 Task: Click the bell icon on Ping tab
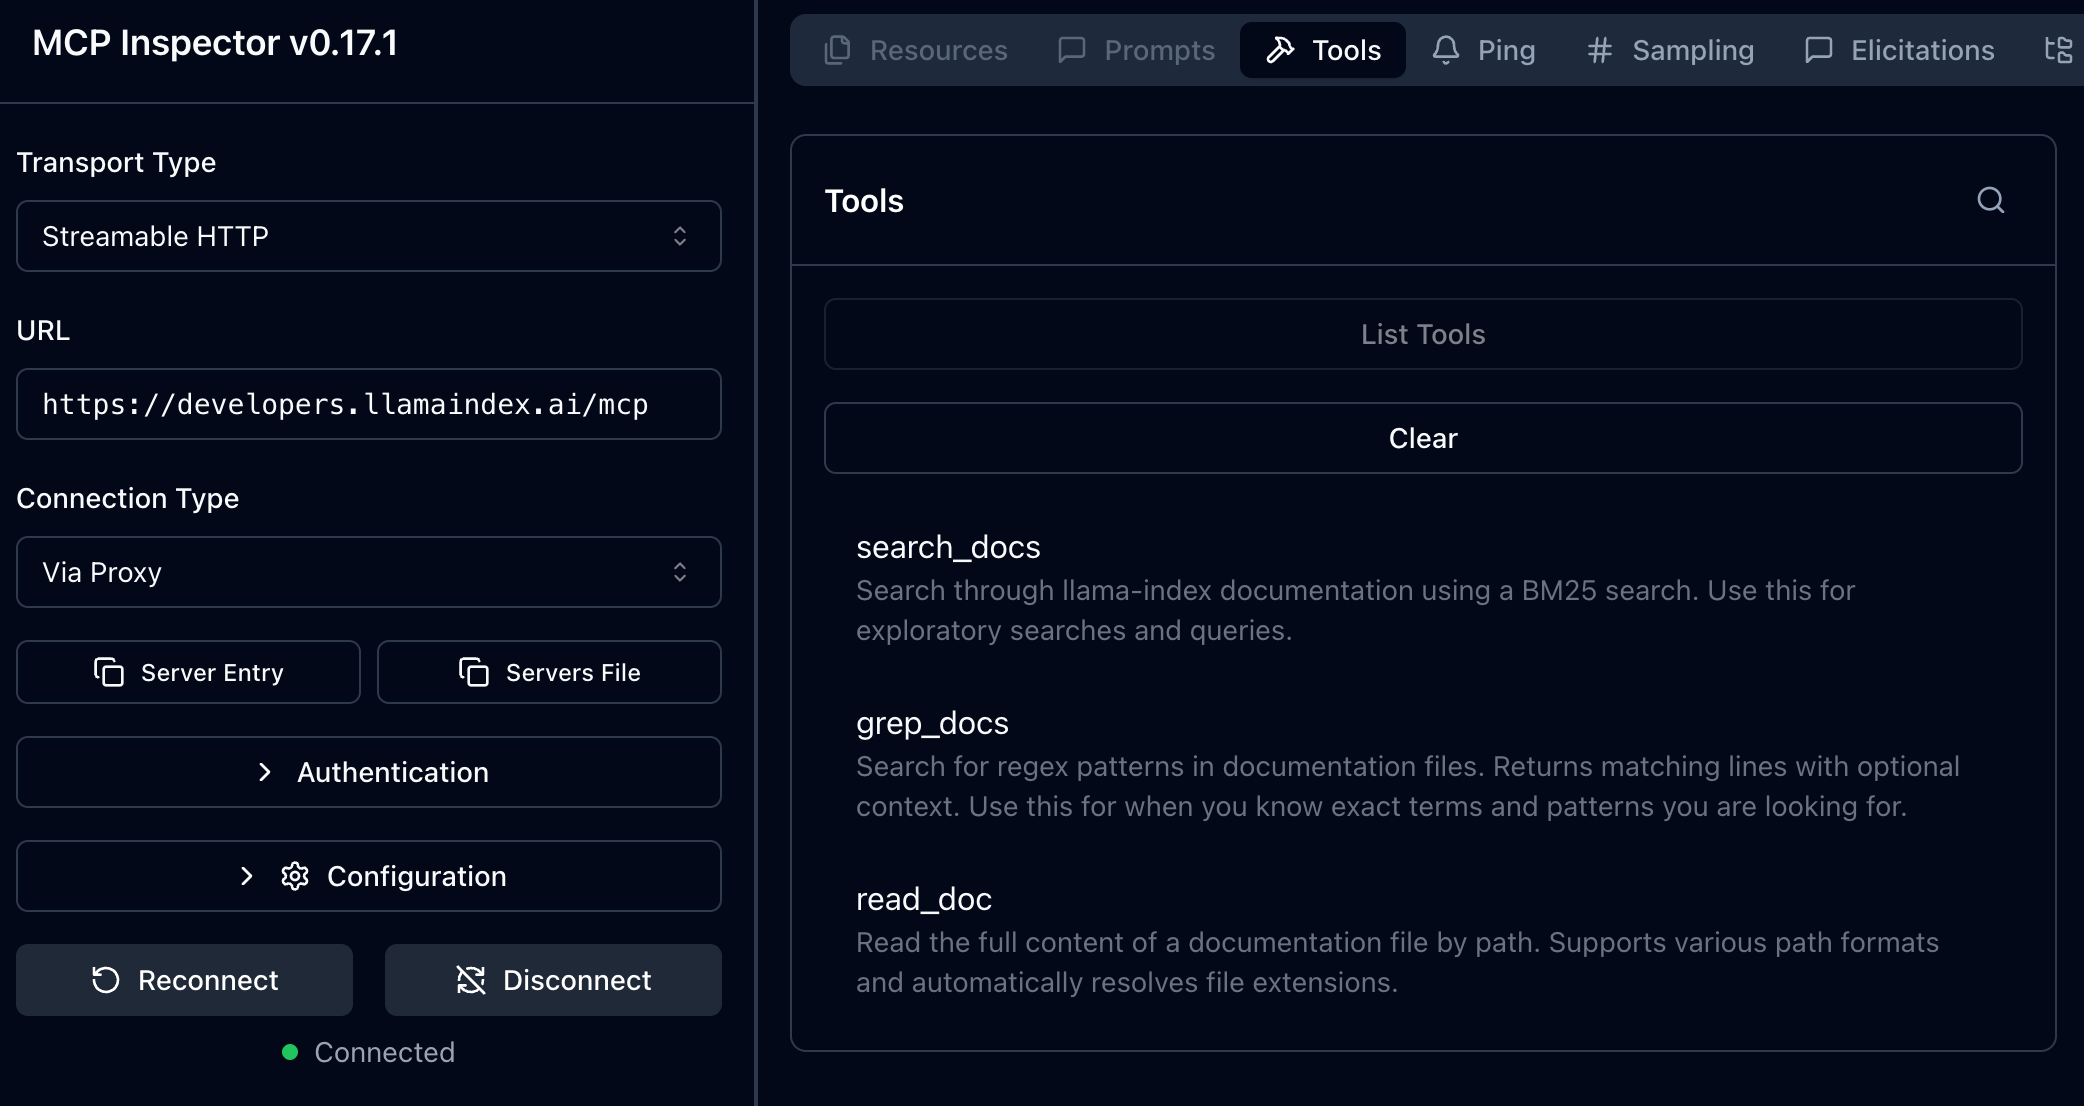[x=1445, y=50]
